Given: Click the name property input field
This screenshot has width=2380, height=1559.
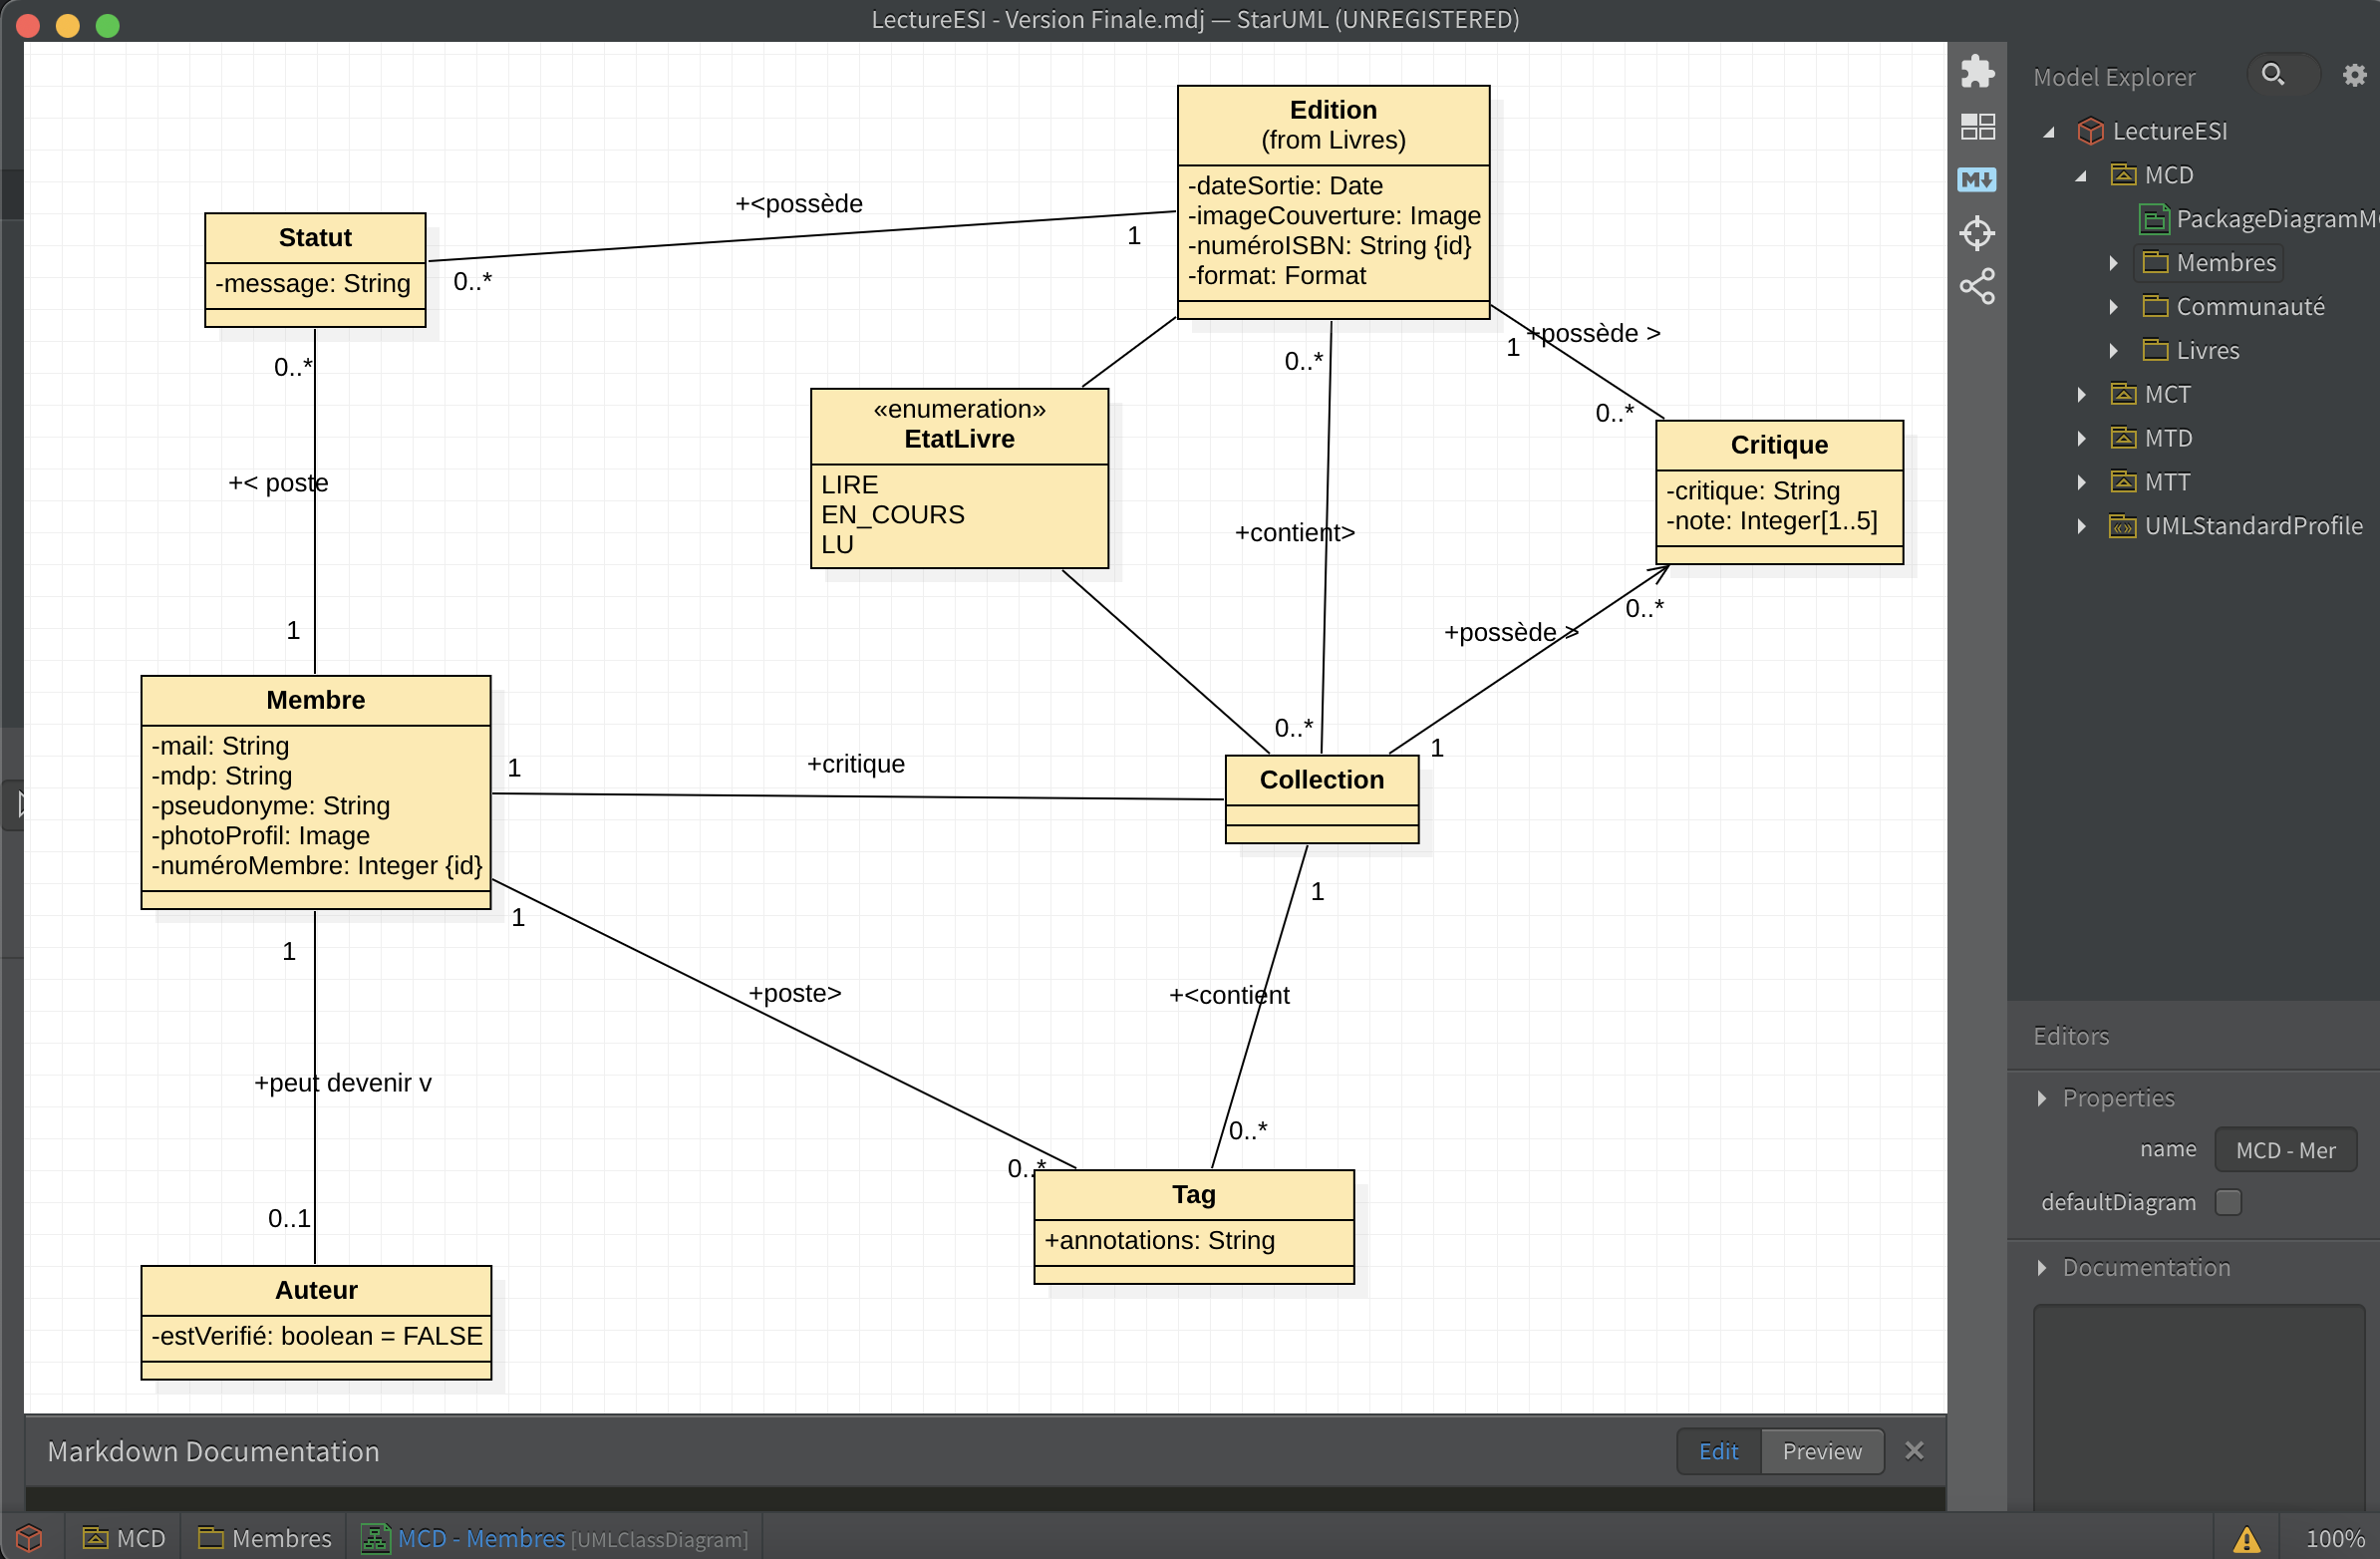Looking at the screenshot, I should point(2284,1150).
